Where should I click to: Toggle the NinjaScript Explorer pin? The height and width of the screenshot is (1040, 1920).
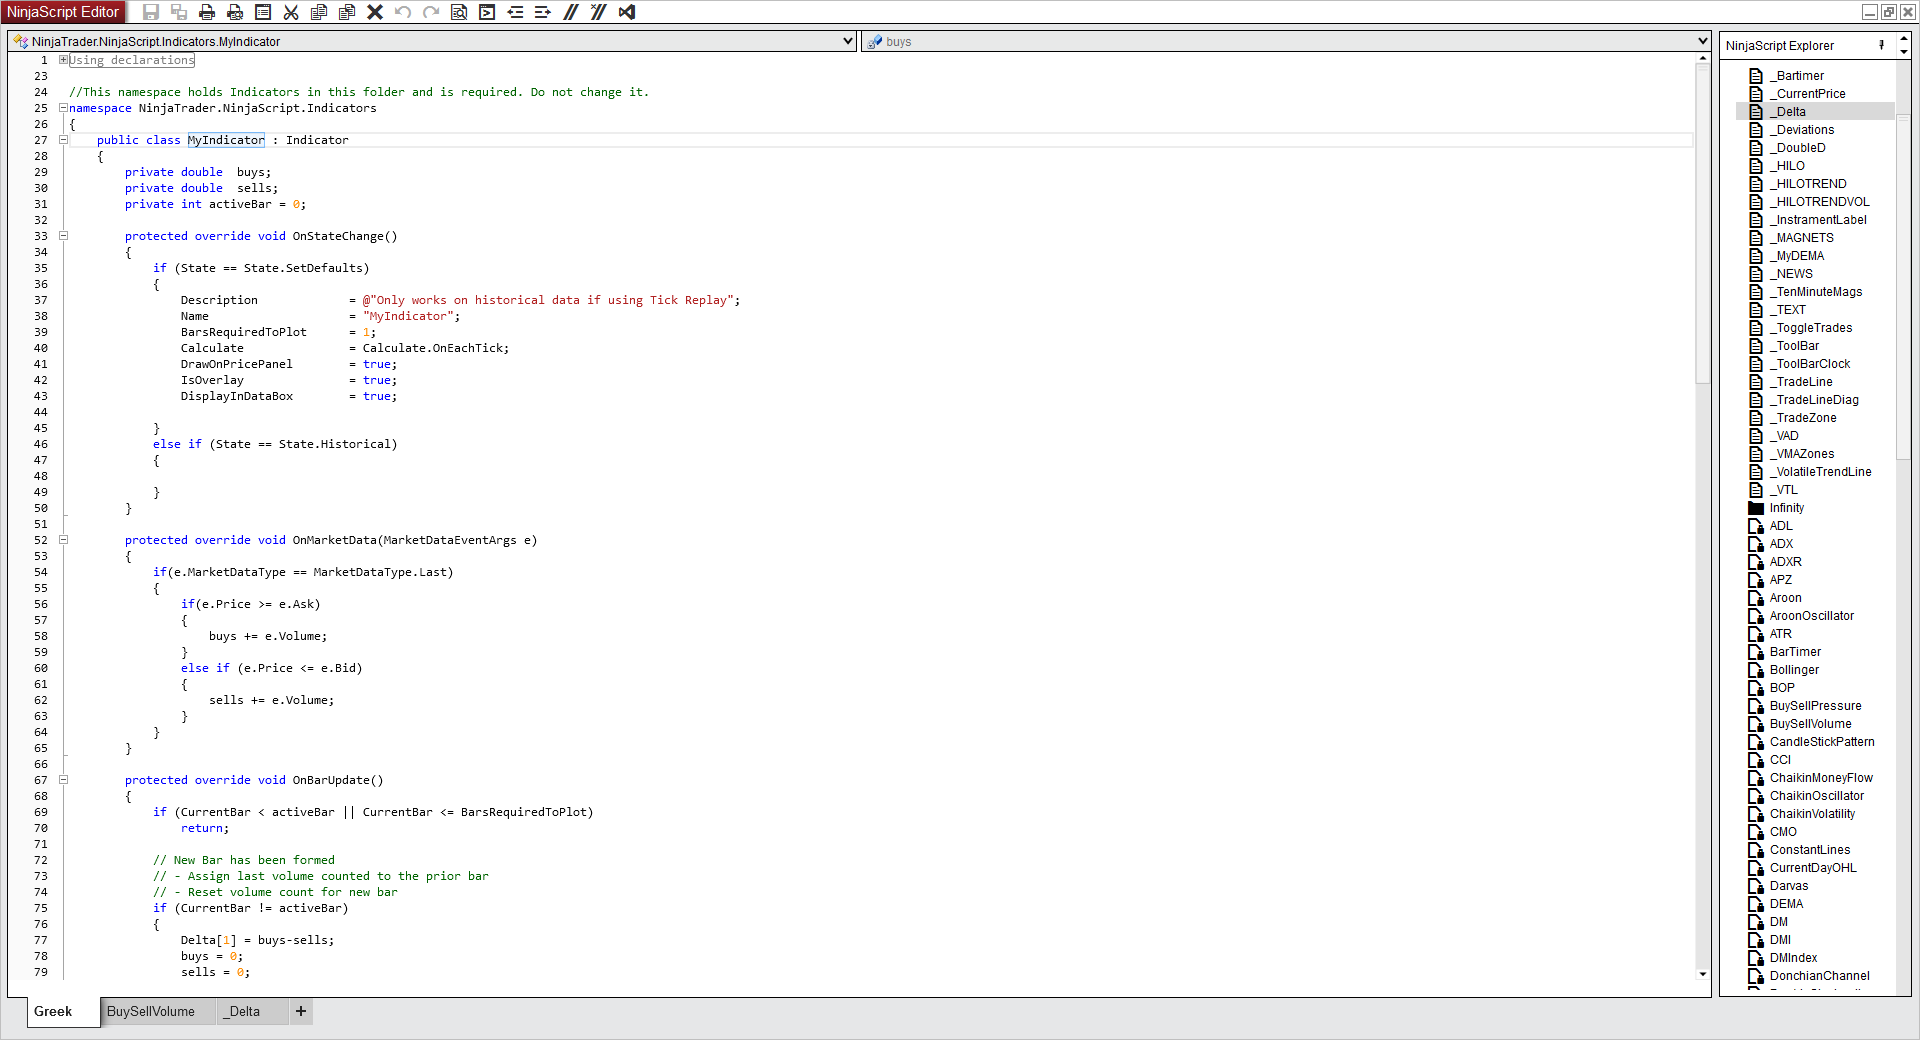click(x=1882, y=45)
